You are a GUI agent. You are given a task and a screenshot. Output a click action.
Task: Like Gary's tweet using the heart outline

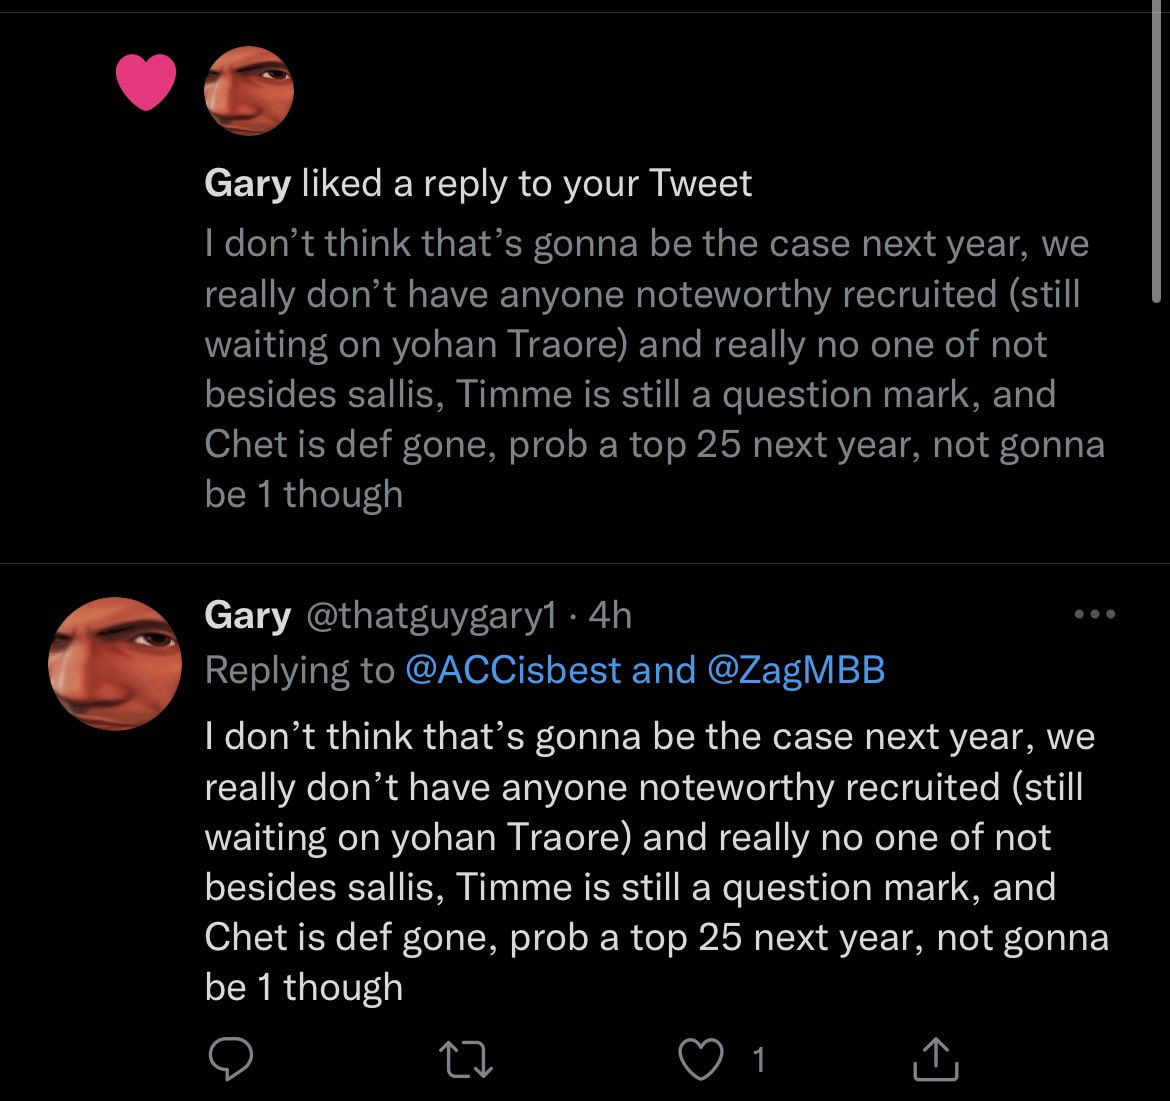701,1059
